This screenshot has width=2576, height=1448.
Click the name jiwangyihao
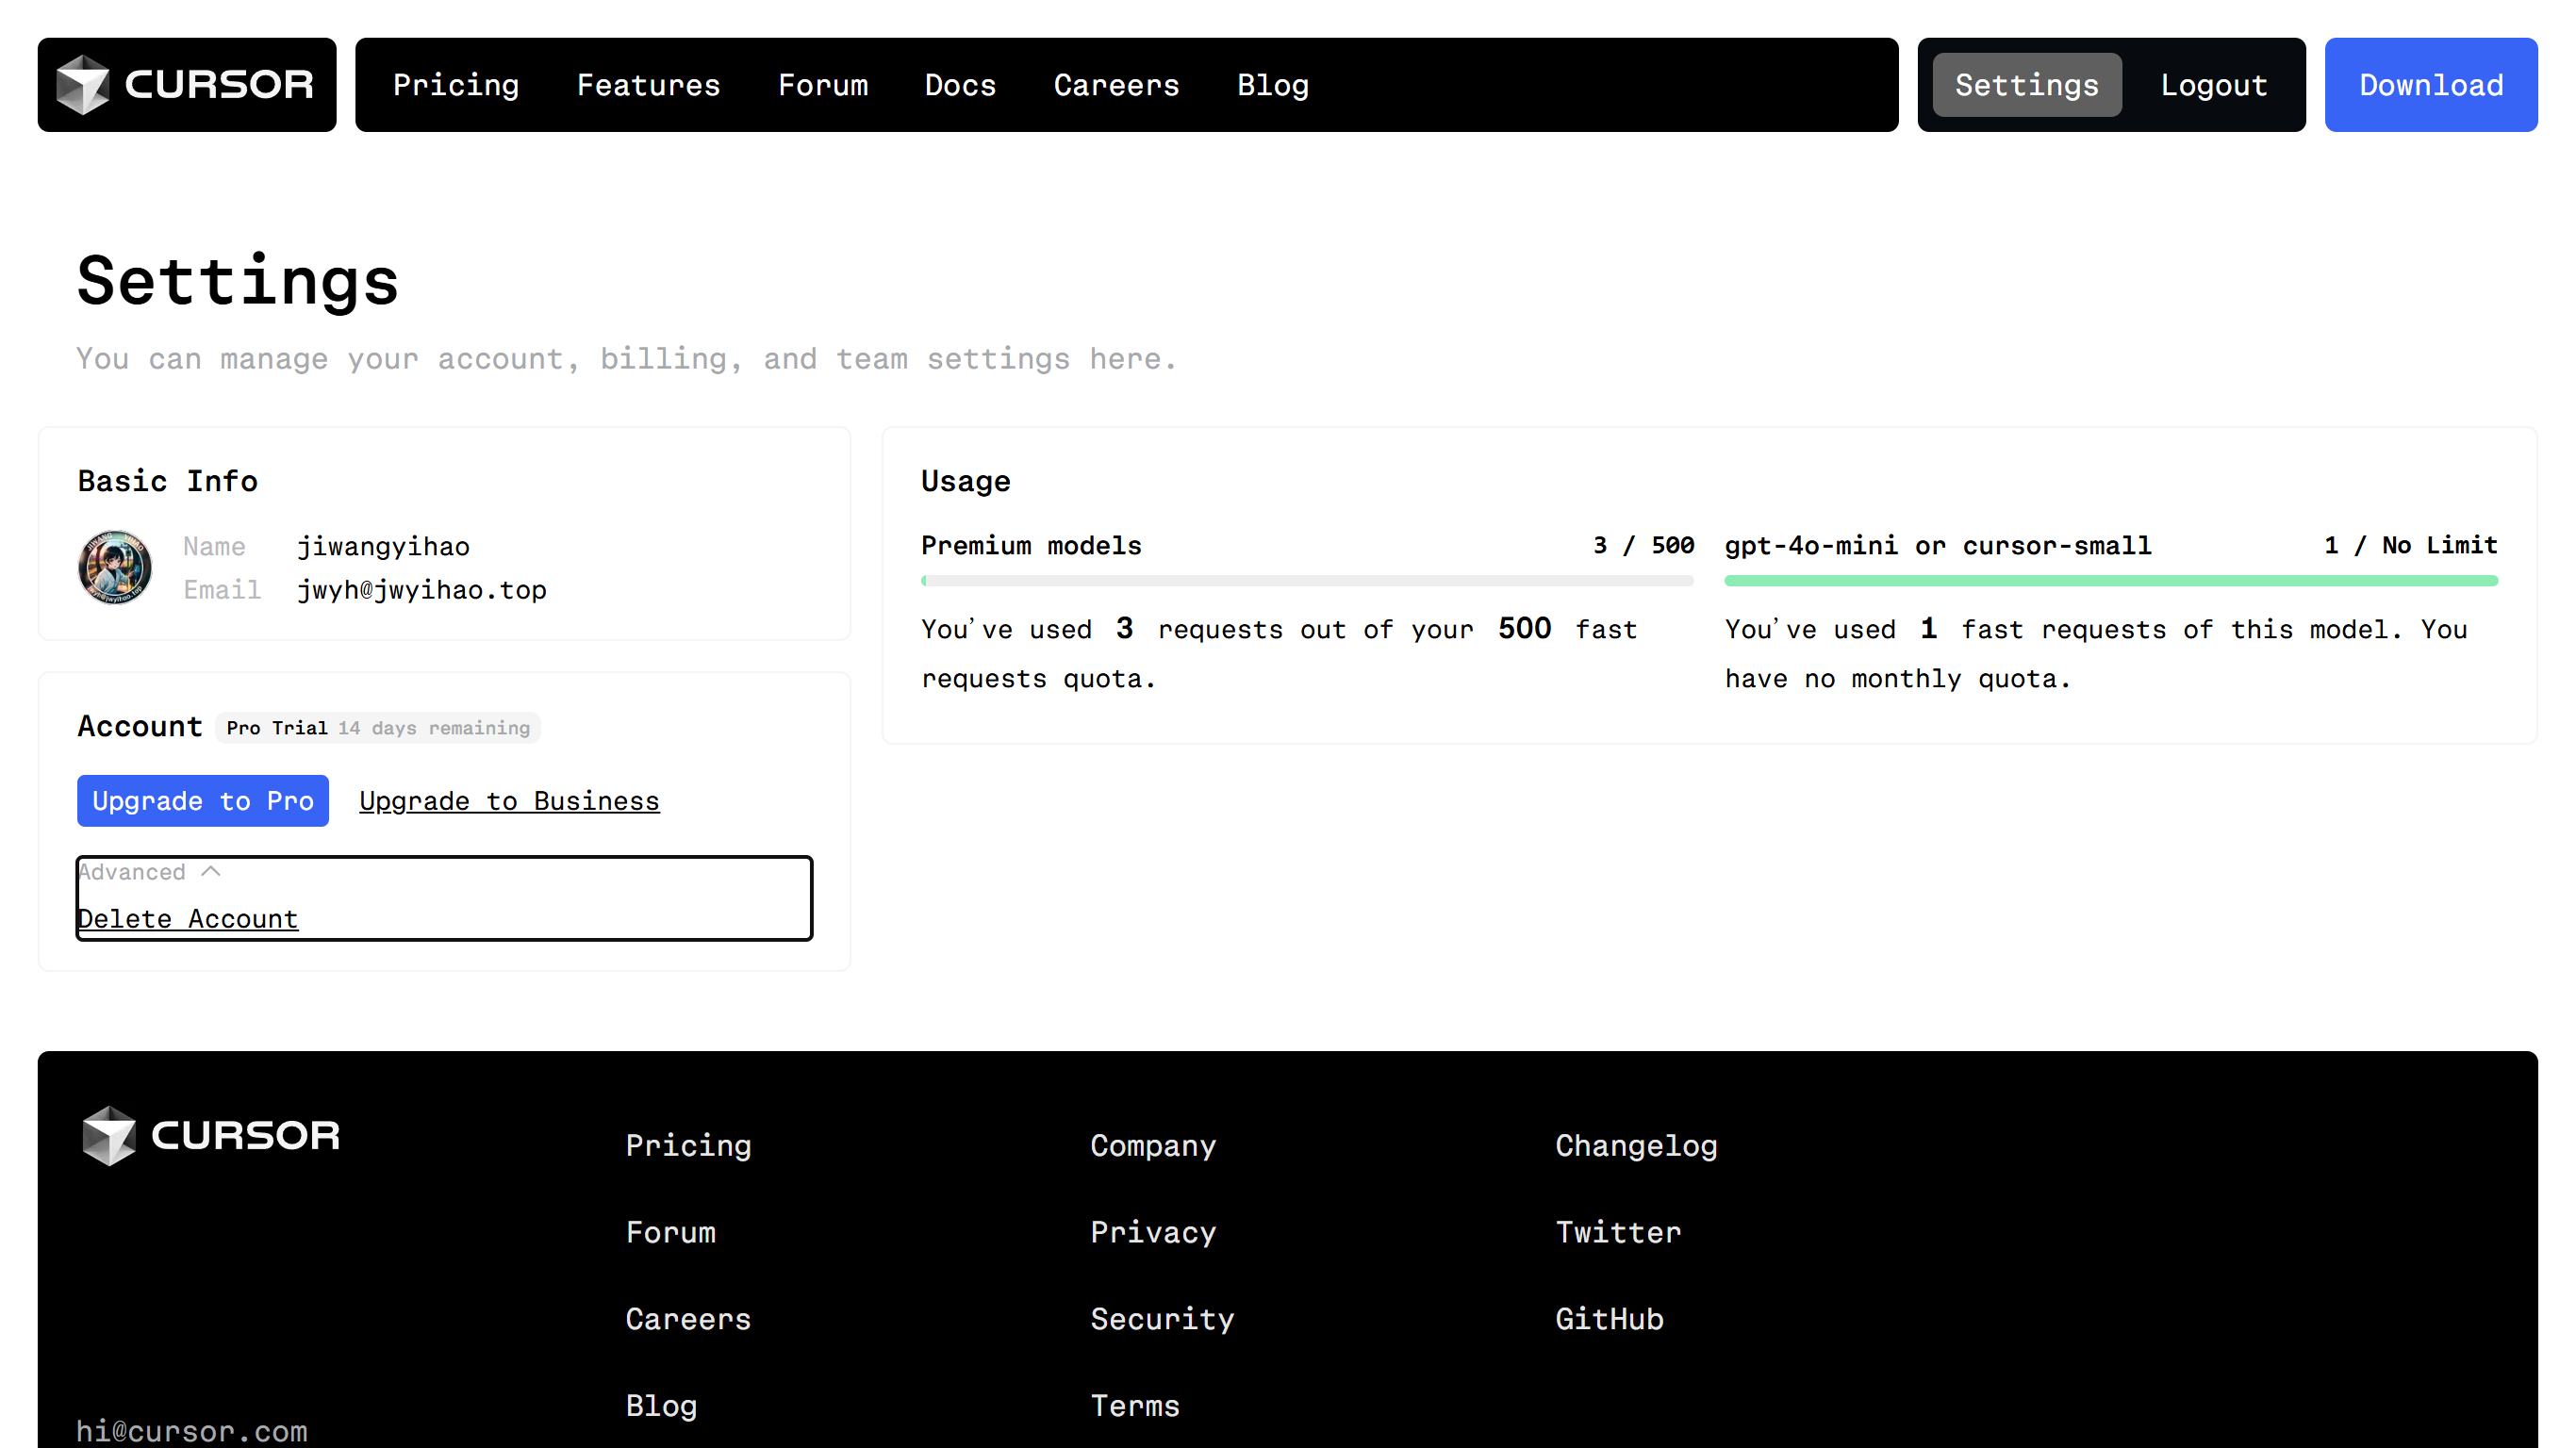click(383, 546)
